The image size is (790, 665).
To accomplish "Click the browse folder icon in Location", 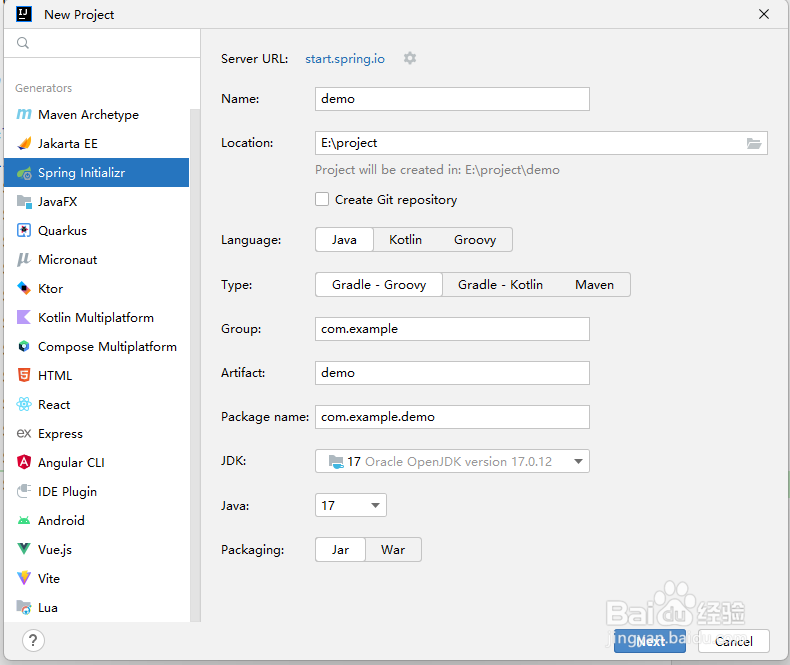I will pos(754,143).
